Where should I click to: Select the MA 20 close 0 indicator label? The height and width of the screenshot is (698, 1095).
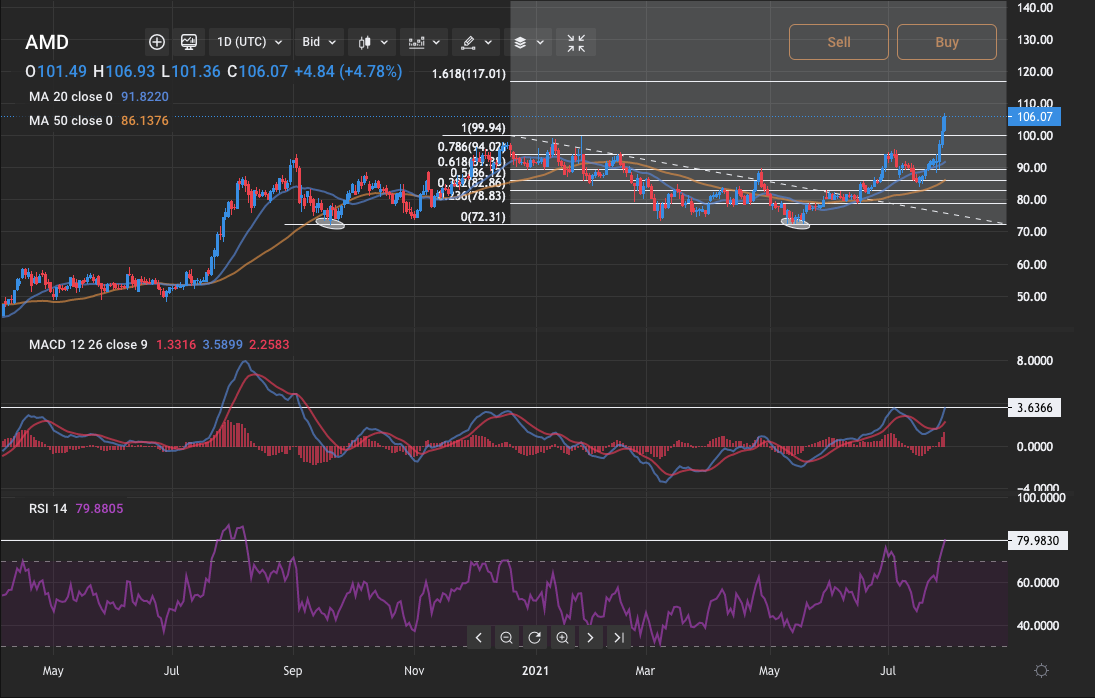point(71,96)
